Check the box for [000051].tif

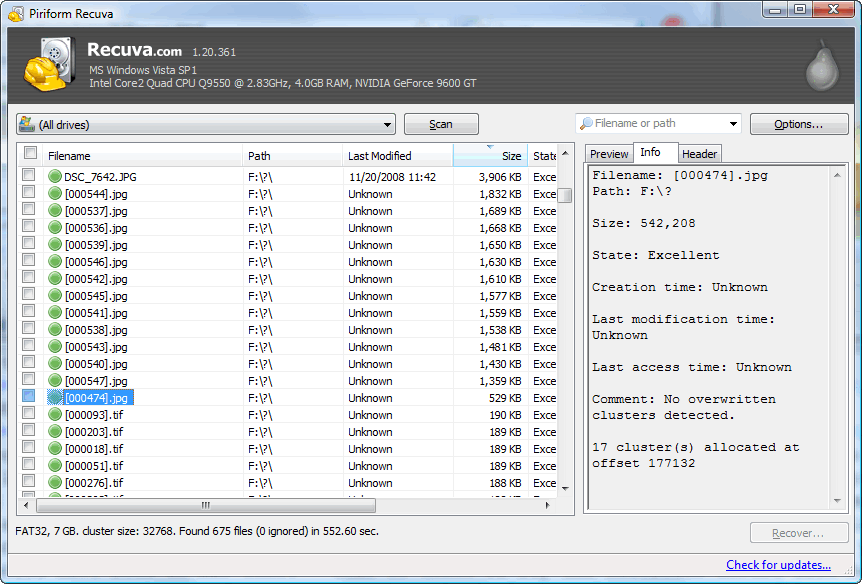coord(29,464)
